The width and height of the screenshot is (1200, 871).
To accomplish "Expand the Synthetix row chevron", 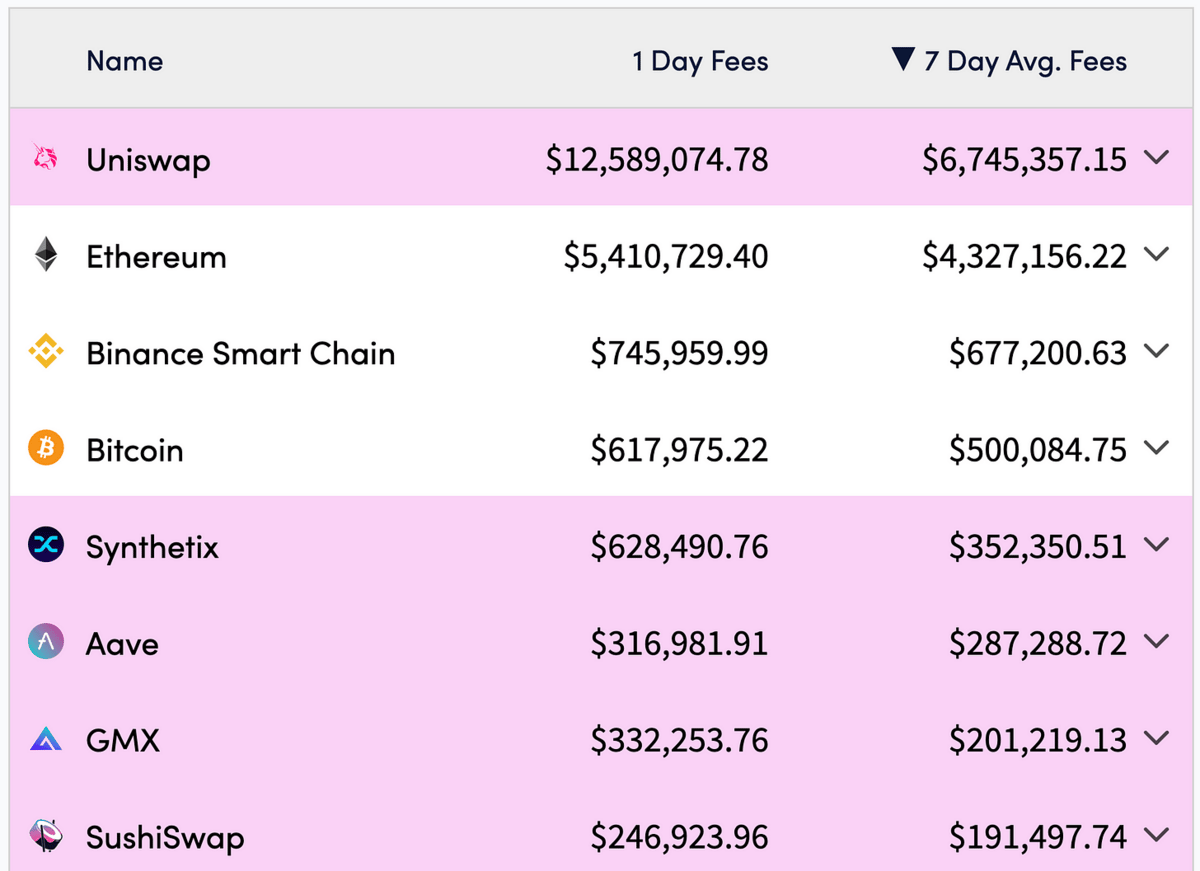I will [1155, 546].
